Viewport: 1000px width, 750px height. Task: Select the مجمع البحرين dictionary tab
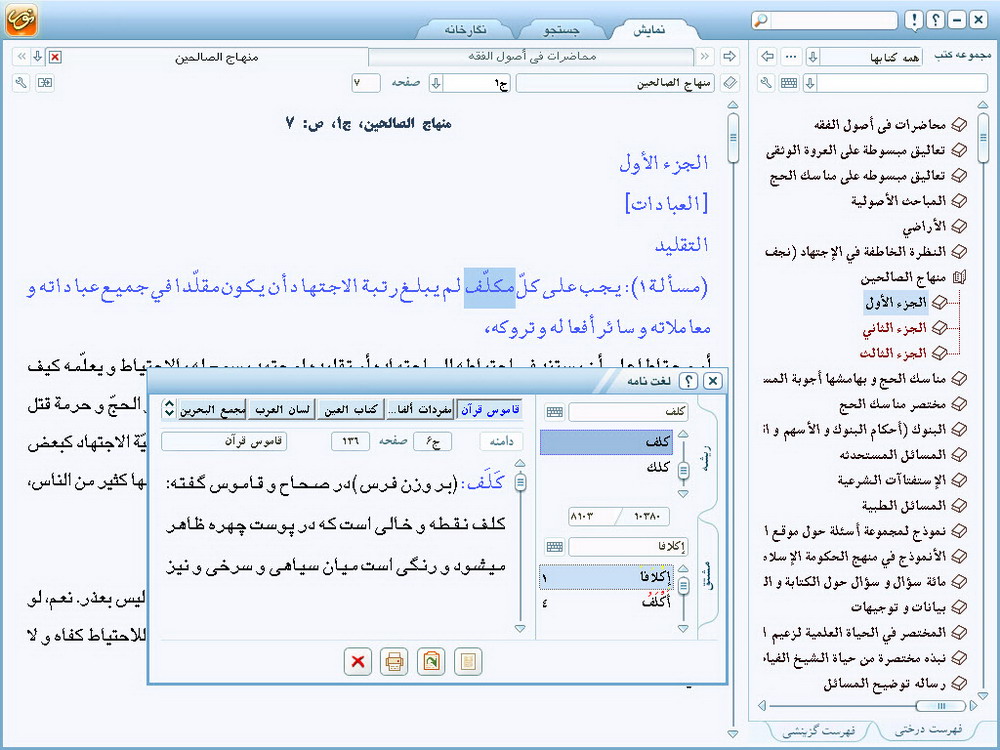tap(212, 409)
